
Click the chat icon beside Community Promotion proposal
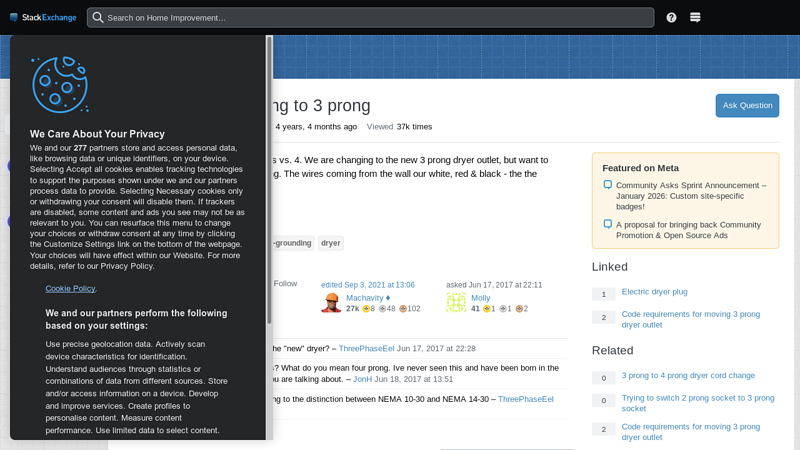point(607,225)
